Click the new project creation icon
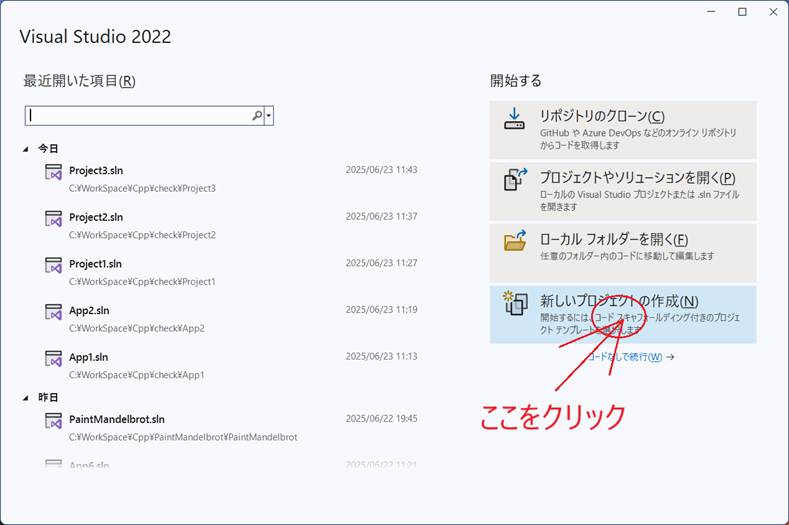 (x=515, y=303)
